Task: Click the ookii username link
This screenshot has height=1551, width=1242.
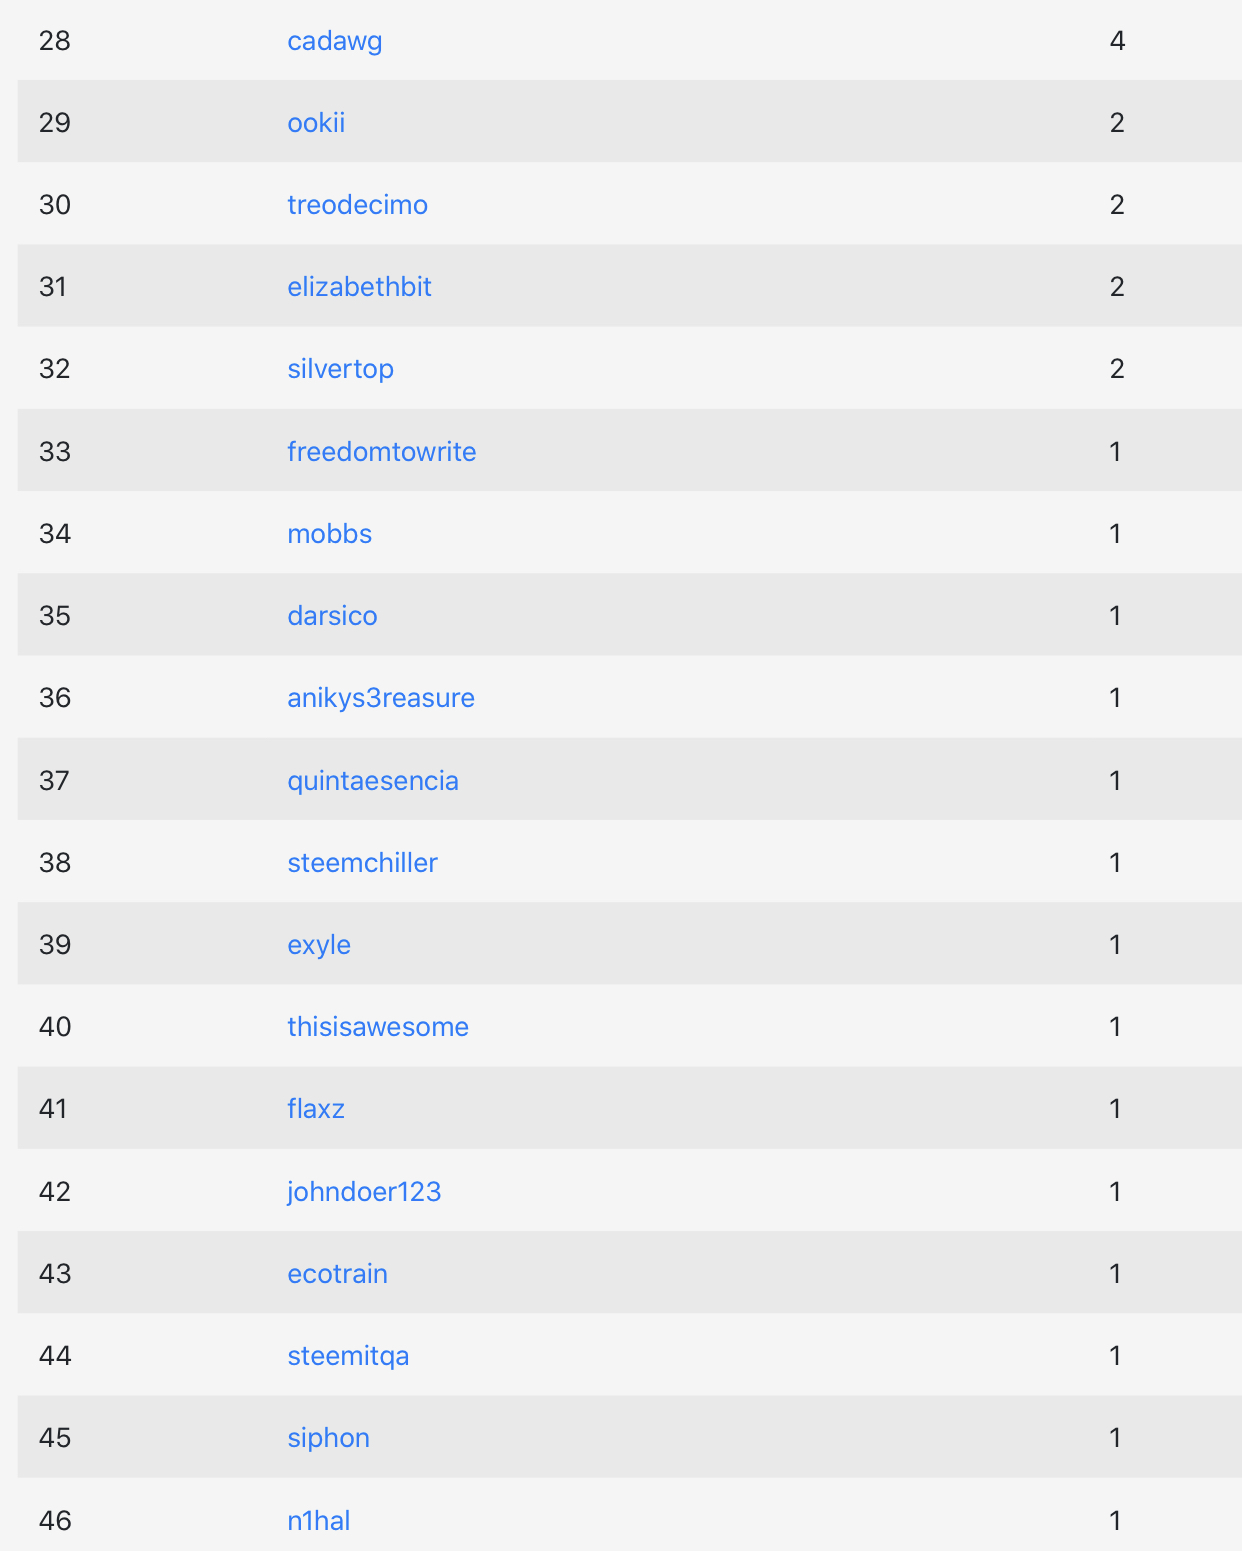Action: pos(316,123)
